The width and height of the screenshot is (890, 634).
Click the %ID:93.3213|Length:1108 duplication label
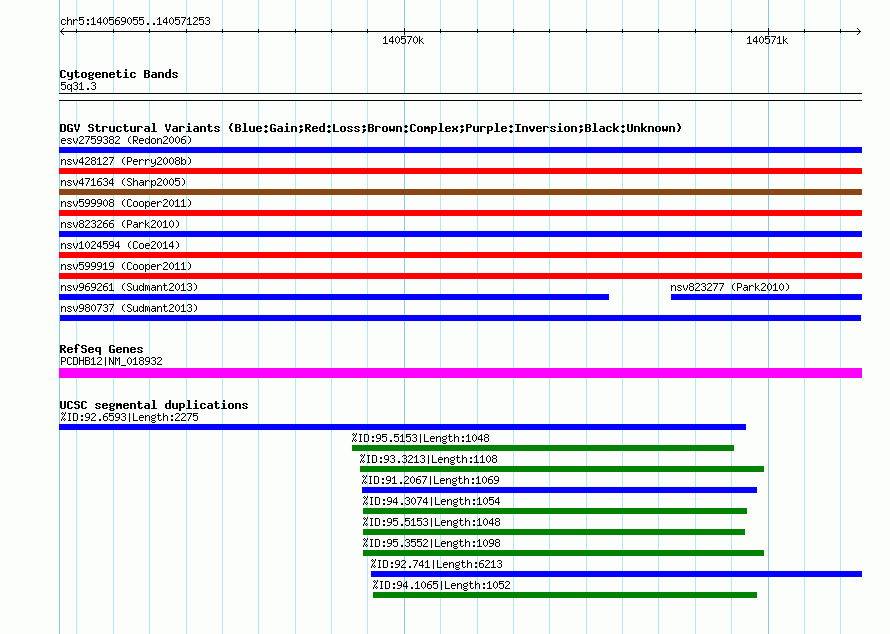point(429,459)
